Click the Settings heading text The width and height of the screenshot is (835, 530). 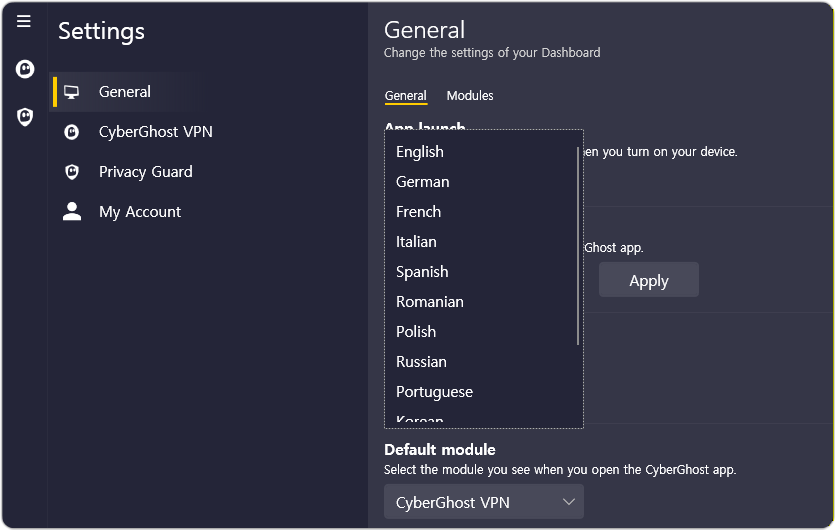coord(101,31)
